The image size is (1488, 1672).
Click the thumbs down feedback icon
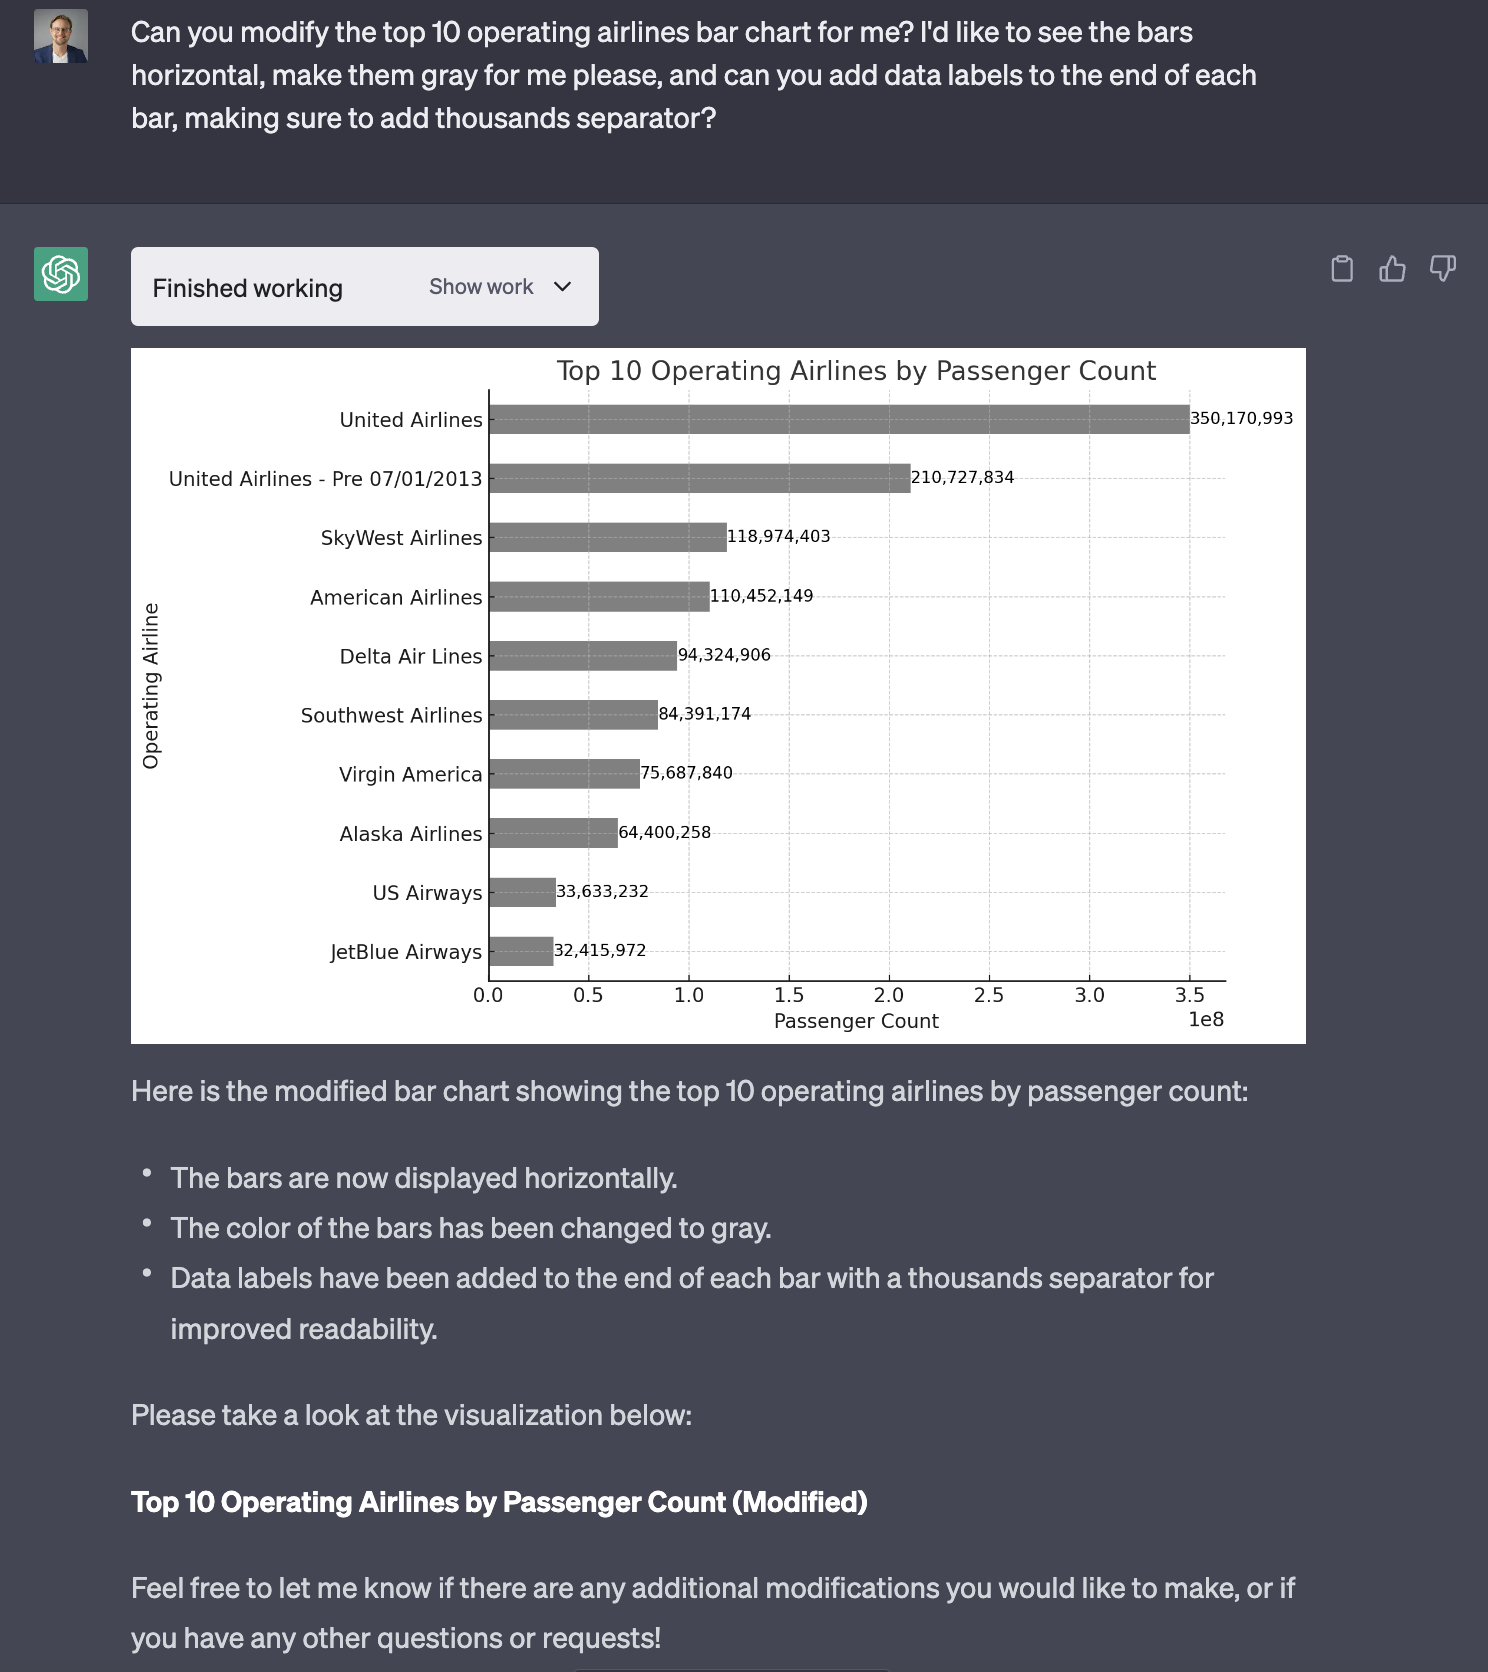pos(1443,269)
